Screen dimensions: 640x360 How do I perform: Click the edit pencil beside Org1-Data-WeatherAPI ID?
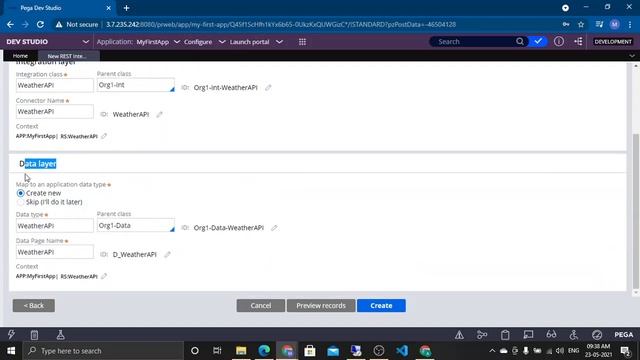(274, 228)
